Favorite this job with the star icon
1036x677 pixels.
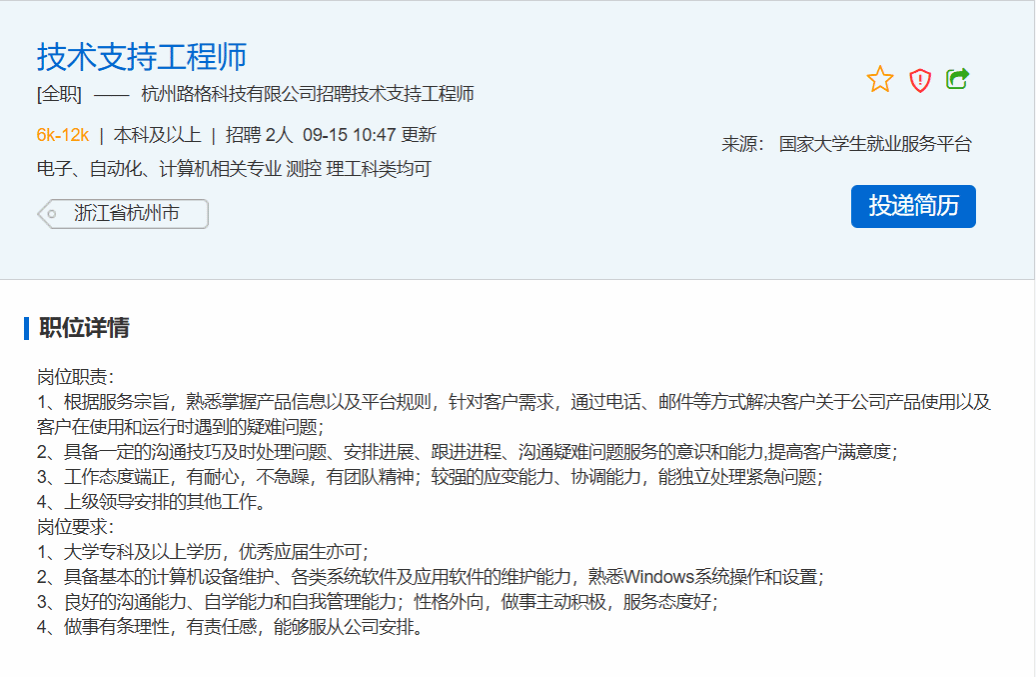880,80
